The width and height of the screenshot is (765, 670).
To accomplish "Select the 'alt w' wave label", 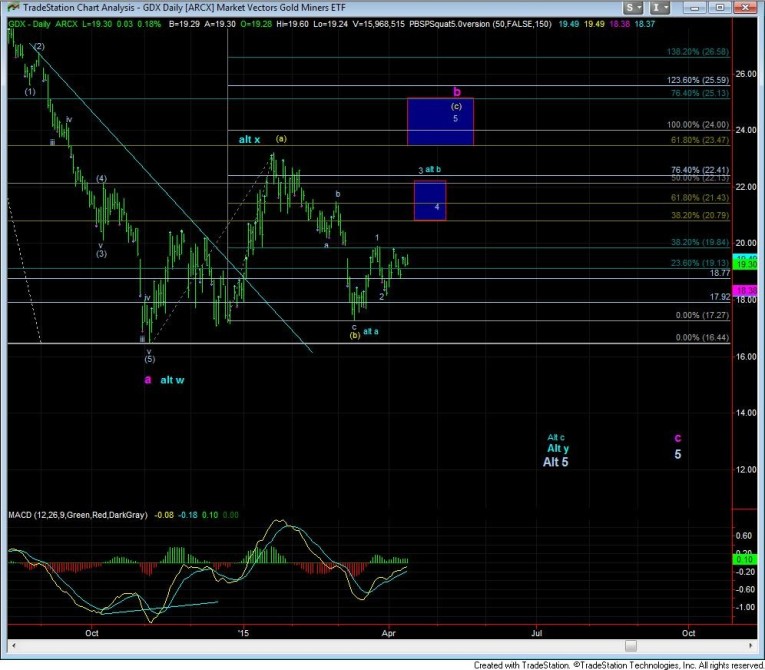I will point(172,380).
